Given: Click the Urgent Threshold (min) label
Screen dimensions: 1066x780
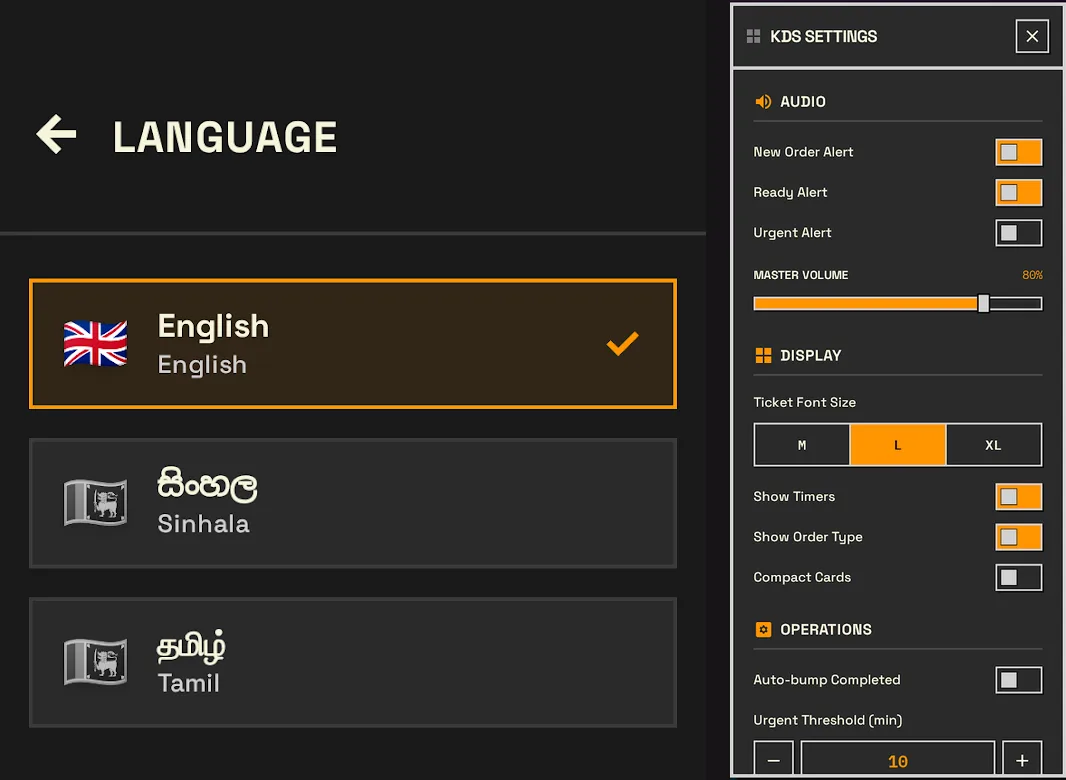Looking at the screenshot, I should pos(827,719).
